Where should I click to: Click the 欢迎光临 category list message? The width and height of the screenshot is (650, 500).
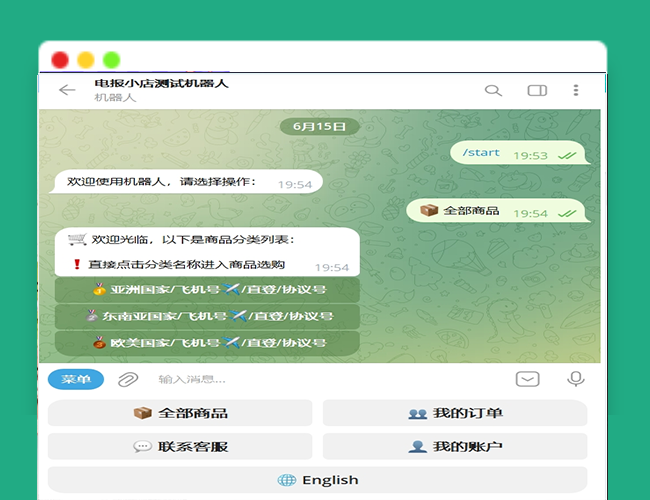(x=207, y=252)
